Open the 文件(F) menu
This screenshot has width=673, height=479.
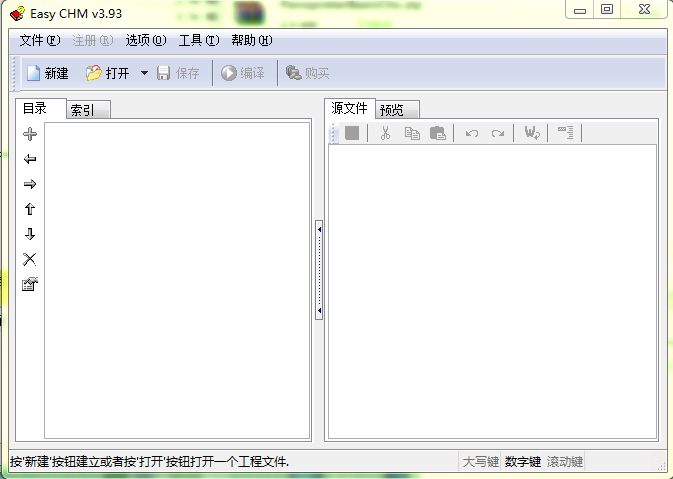(x=39, y=40)
